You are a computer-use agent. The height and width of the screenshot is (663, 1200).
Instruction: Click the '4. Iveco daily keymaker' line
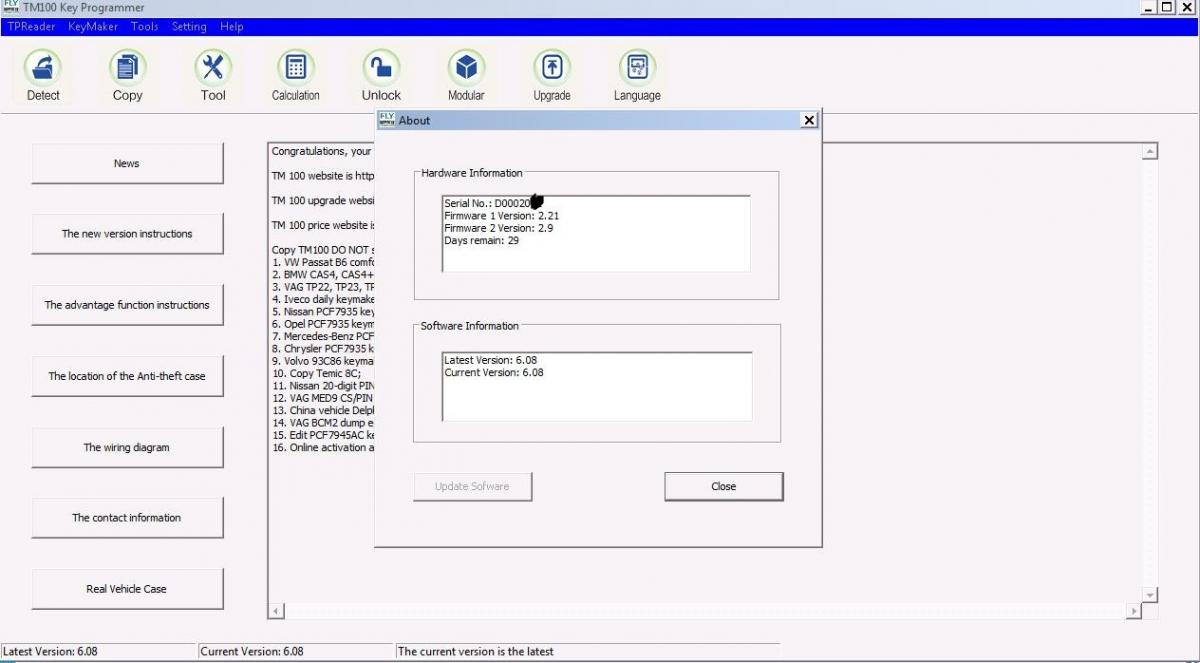pyautogui.click(x=323, y=299)
